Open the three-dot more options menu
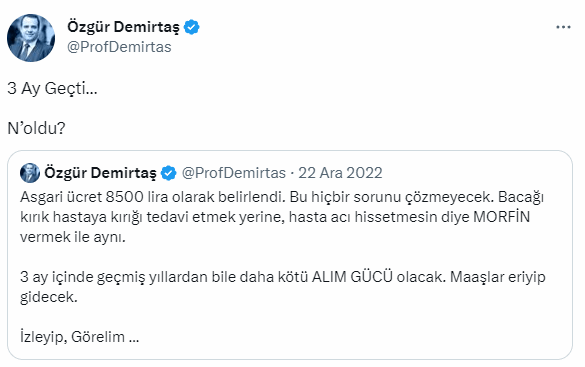Viewport: 585px width, 367px height. click(563, 27)
